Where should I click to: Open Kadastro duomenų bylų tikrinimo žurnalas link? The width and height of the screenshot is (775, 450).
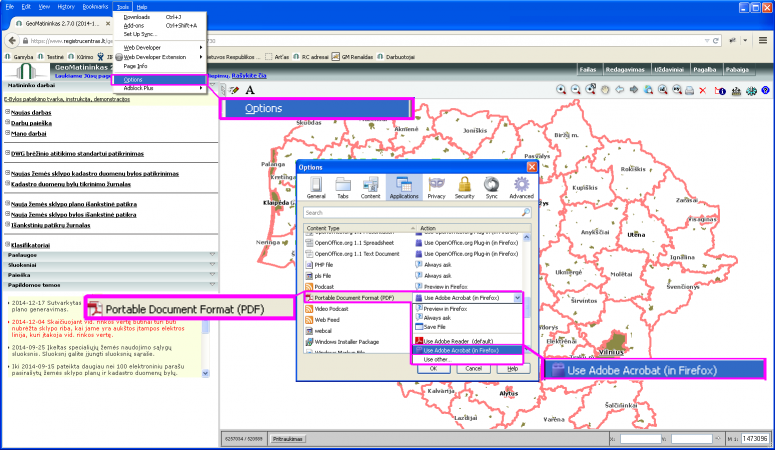[71, 184]
